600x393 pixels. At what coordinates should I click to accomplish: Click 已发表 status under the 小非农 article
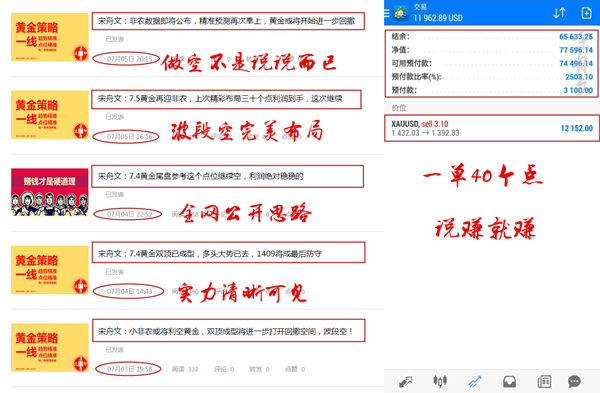[x=114, y=350]
